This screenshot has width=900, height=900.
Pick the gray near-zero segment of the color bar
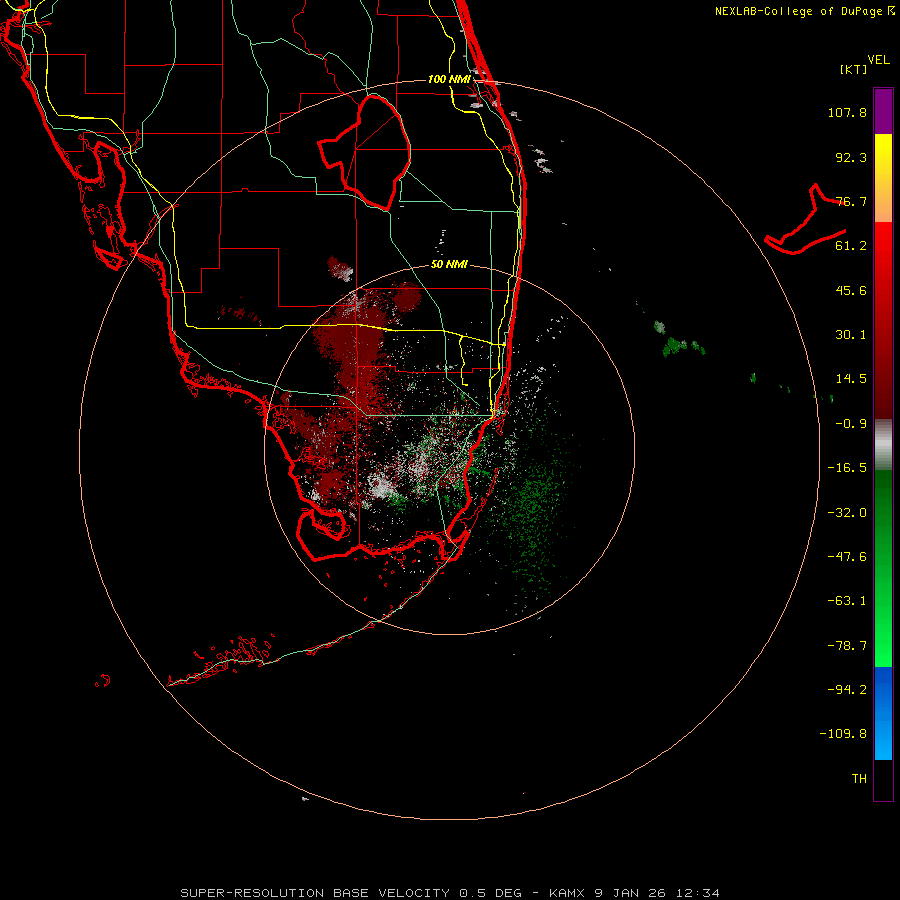(883, 444)
